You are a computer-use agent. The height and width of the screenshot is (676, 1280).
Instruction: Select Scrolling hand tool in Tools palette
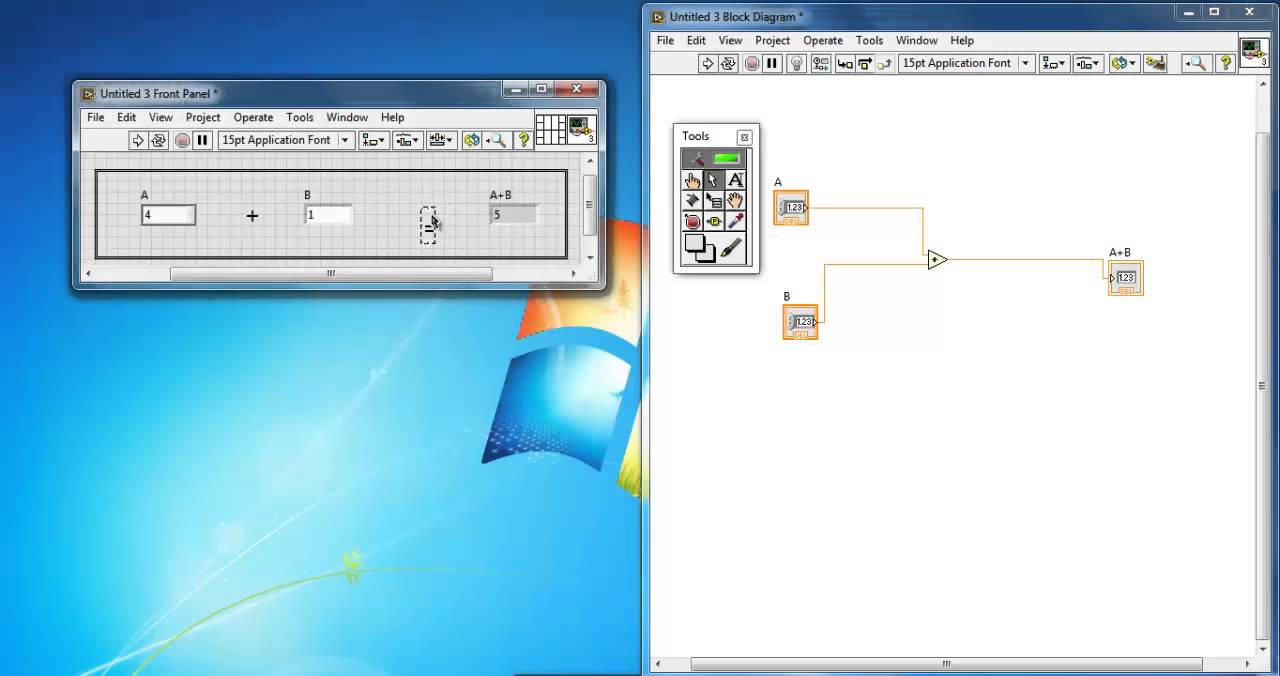click(736, 201)
